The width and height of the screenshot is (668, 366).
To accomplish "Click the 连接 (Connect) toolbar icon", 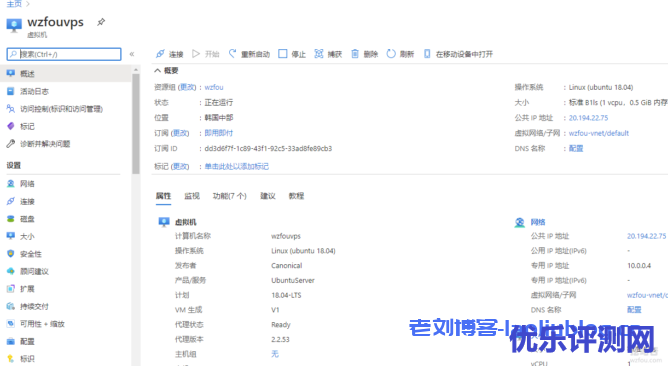I will [x=160, y=54].
